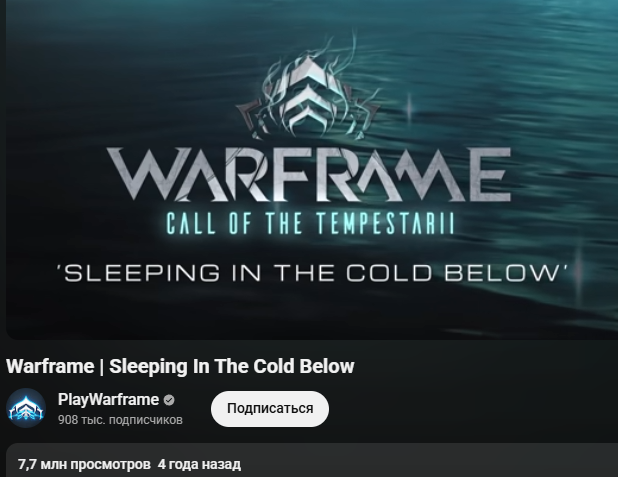Select the video title Warframe | Sleeping In The Cold Below
This screenshot has width=618, height=477.
[180, 366]
